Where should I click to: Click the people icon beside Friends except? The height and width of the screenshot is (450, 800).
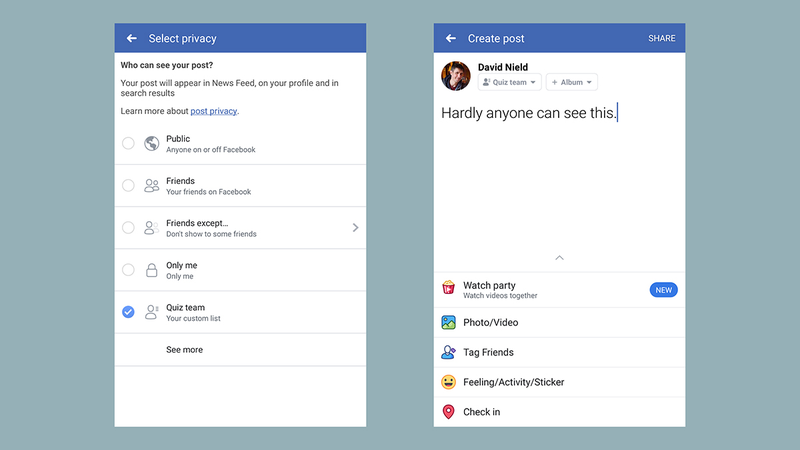coord(152,228)
